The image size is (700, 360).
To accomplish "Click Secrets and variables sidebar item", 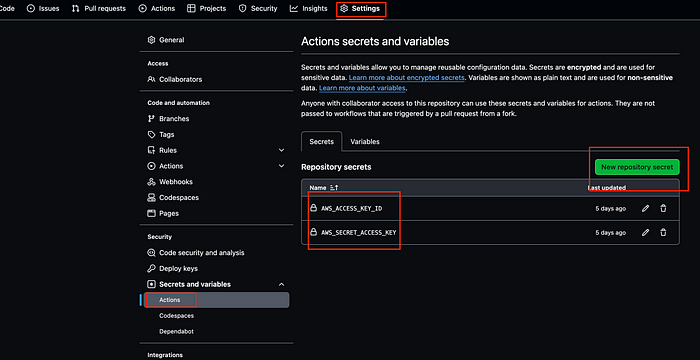I will coord(195,284).
